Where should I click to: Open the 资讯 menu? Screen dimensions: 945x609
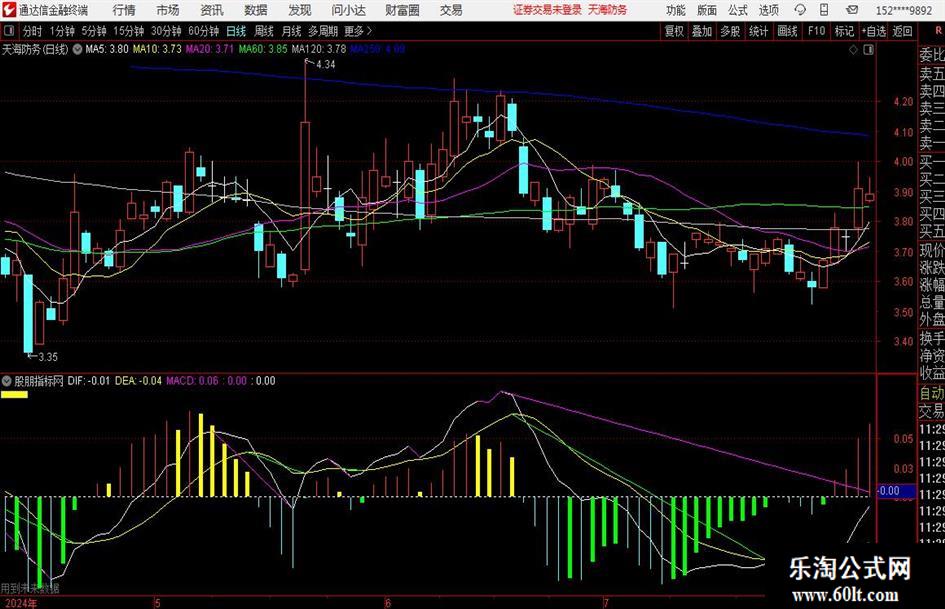[x=212, y=10]
